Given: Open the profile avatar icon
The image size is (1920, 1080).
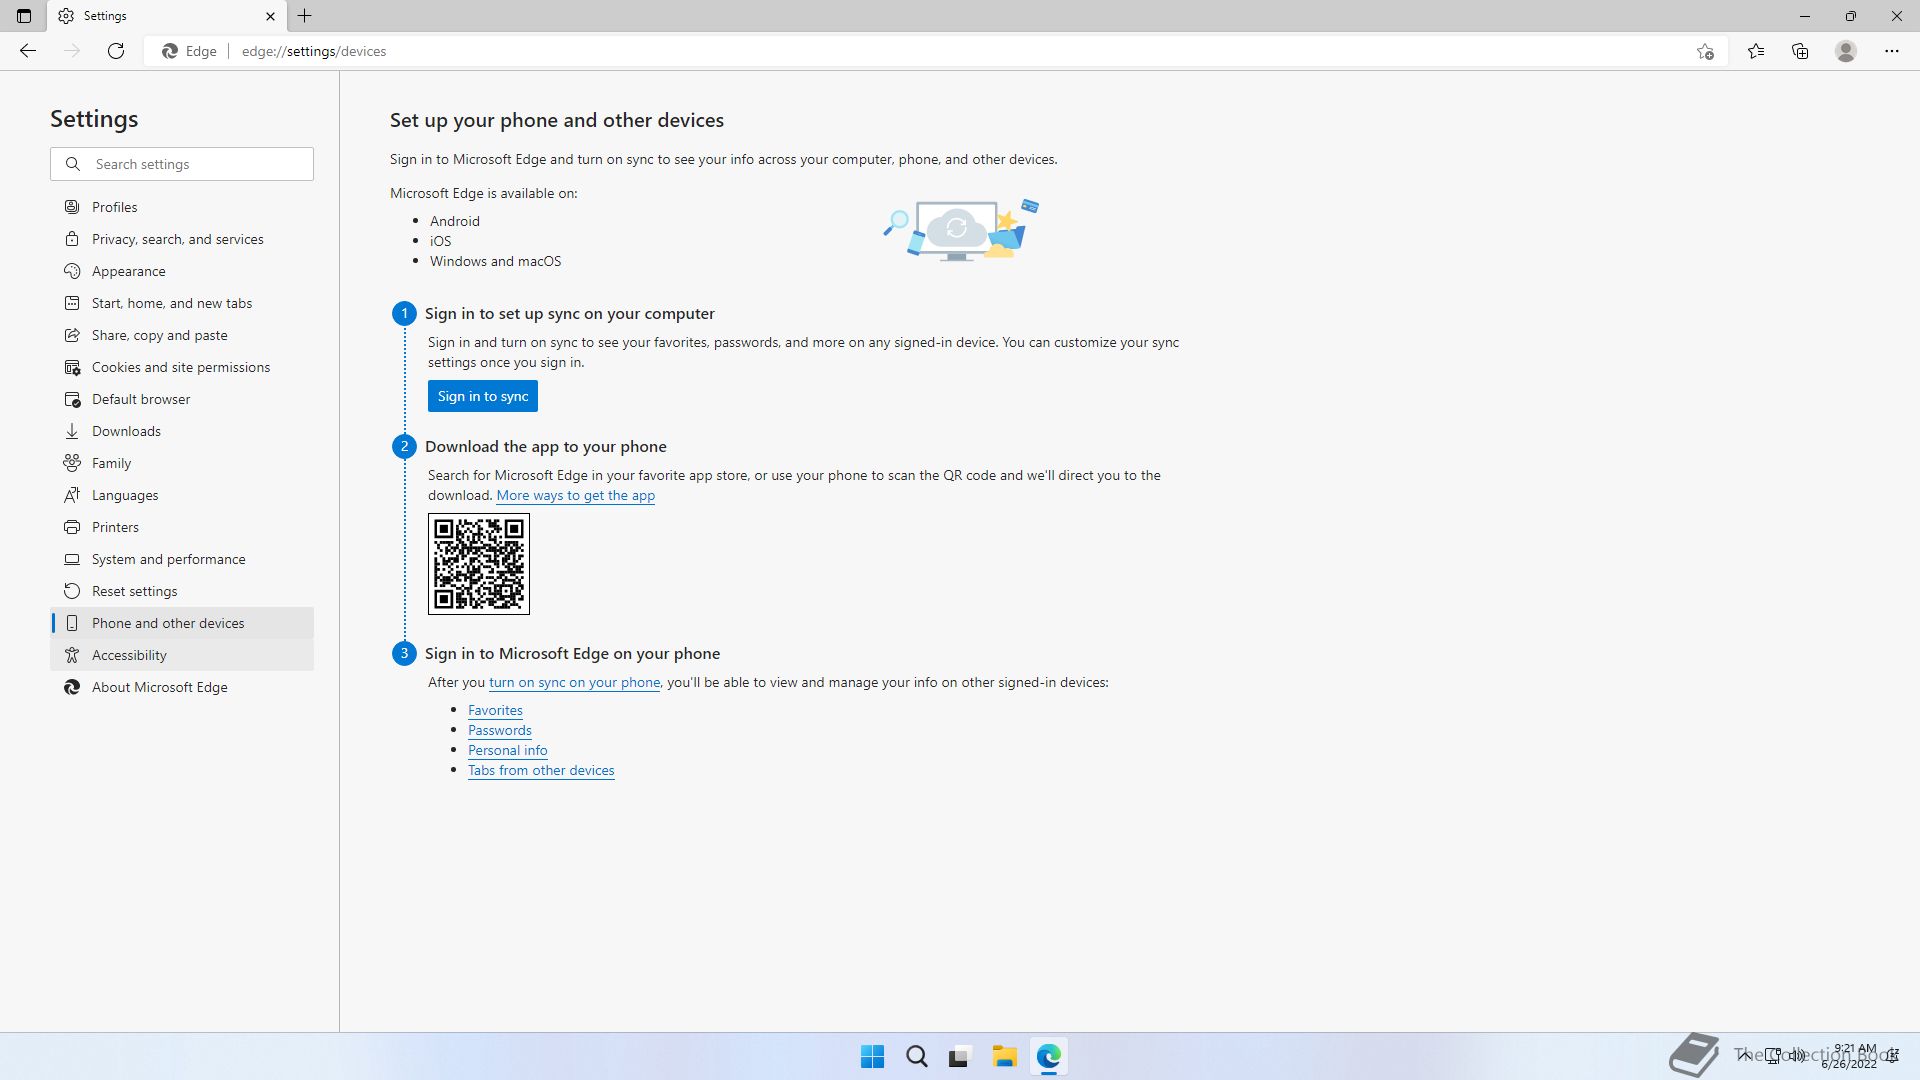Looking at the screenshot, I should 1846,51.
